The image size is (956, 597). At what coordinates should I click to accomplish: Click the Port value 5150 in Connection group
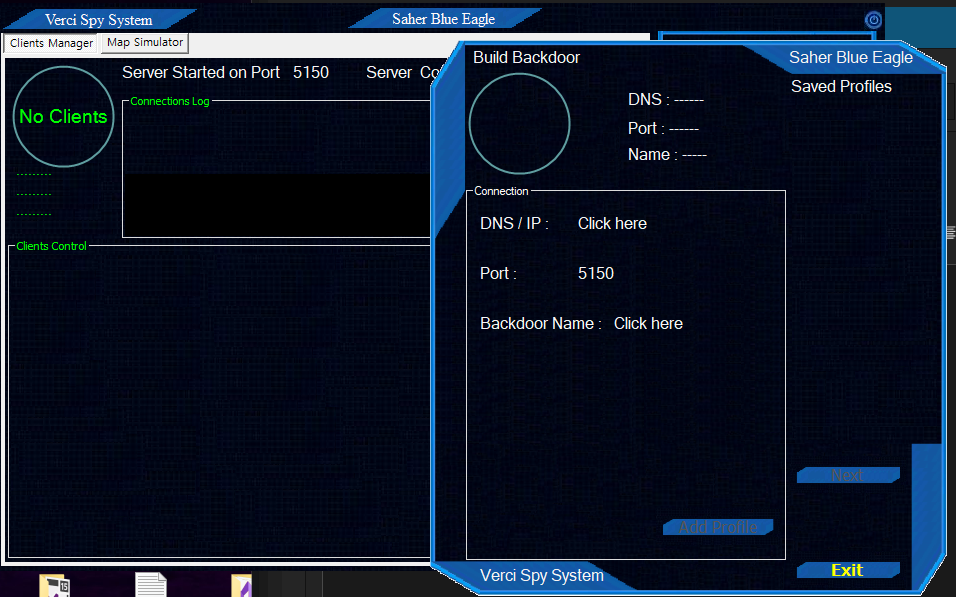pyautogui.click(x=596, y=273)
